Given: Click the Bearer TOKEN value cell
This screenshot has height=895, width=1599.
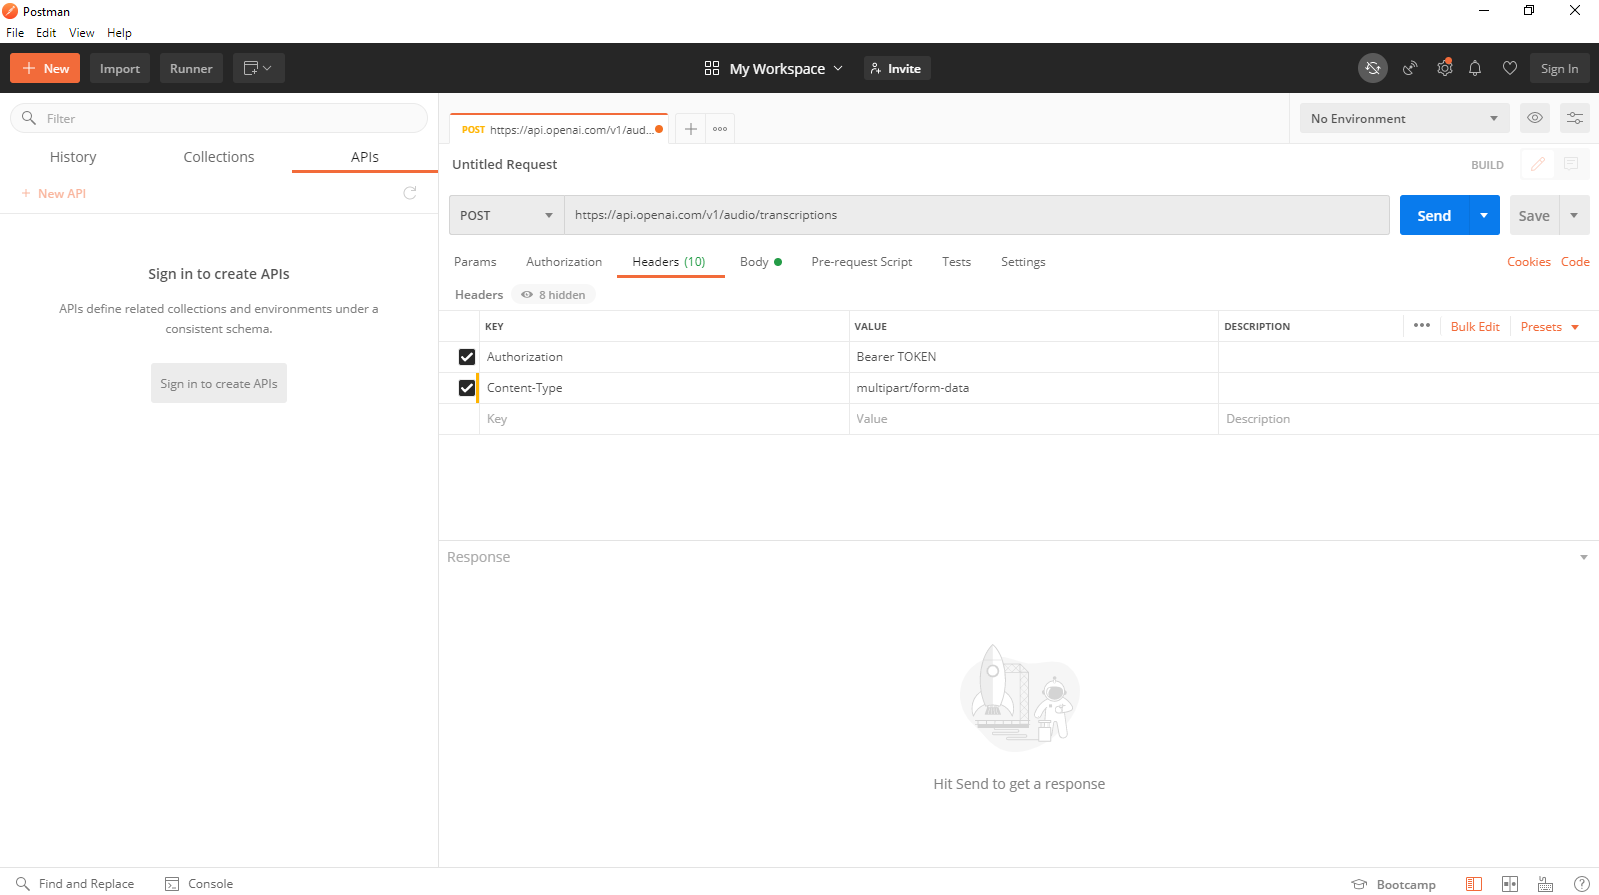Looking at the screenshot, I should 1033,357.
